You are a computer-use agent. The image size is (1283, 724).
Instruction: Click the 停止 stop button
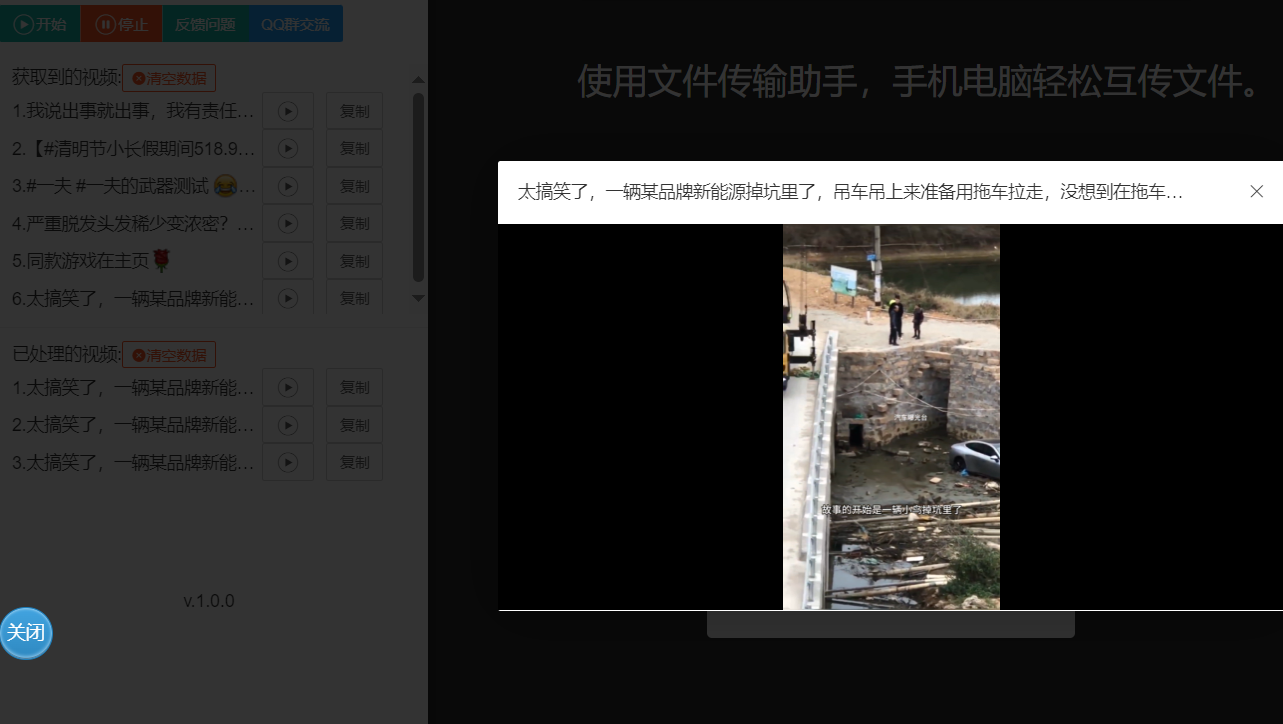121,24
